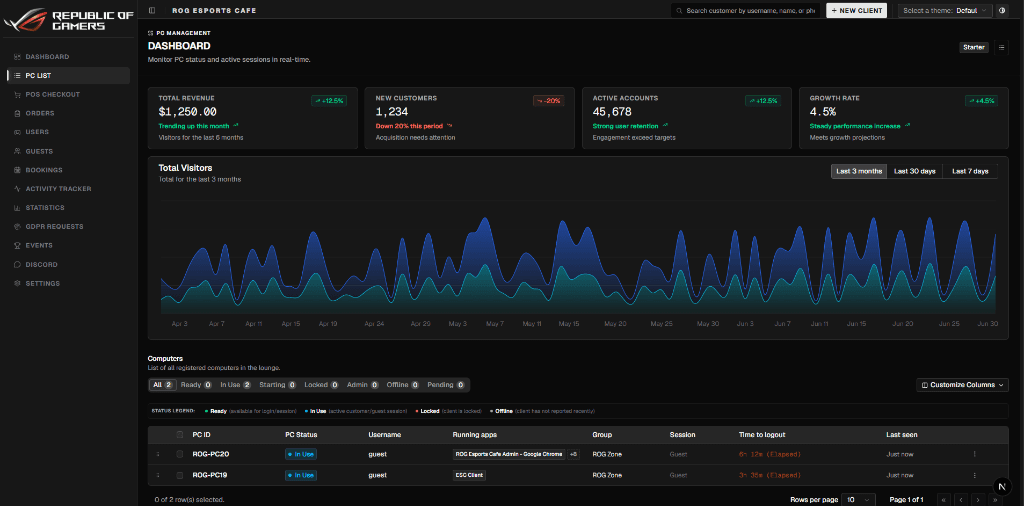This screenshot has height=506, width=1024.
Task: Click the Time to logout column header
Action: pyautogui.click(x=761, y=434)
